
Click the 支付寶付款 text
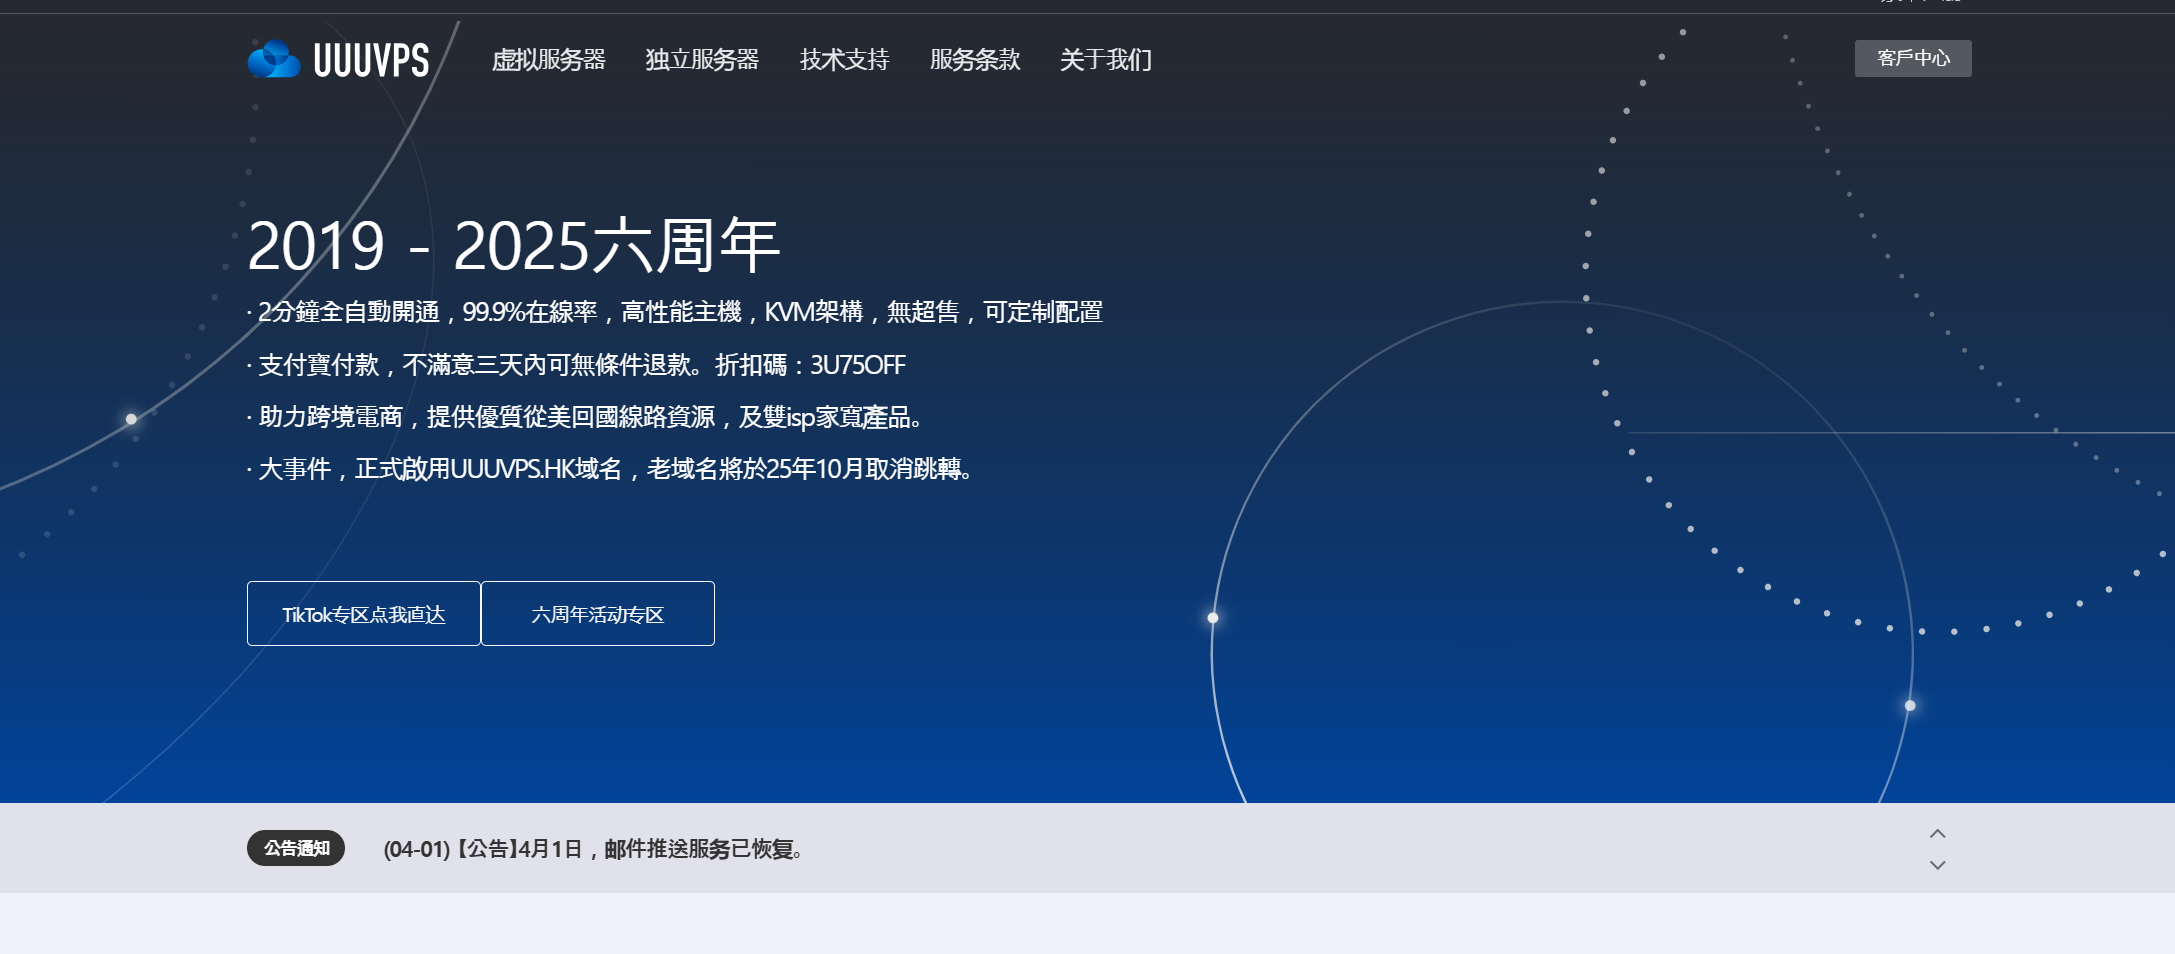(318, 365)
